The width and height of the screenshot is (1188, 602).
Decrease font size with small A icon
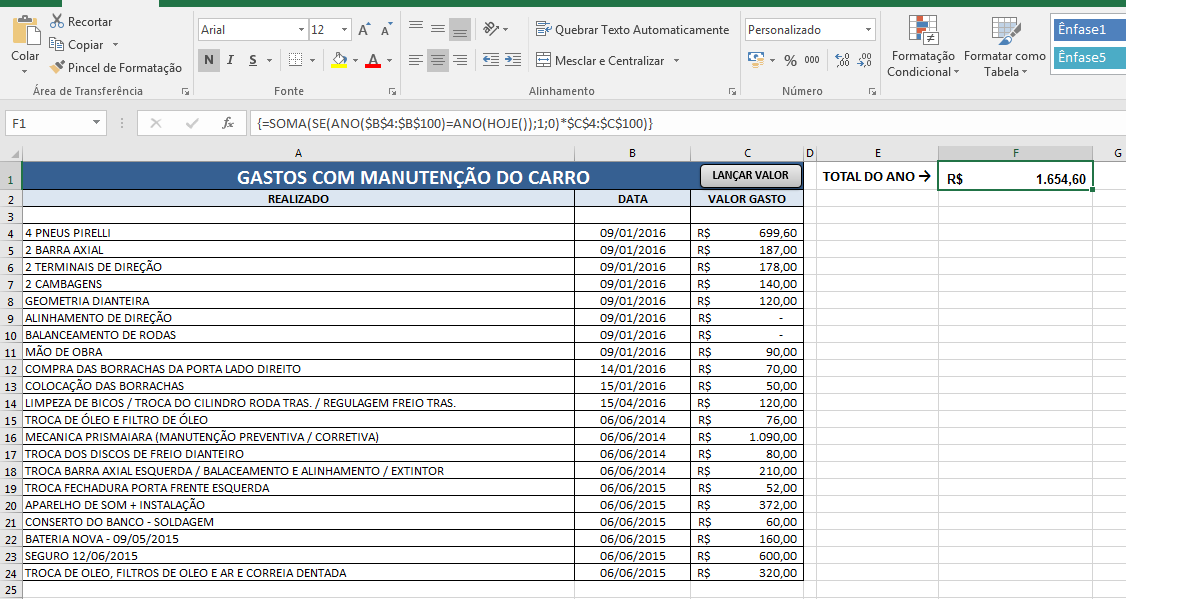pyautogui.click(x=386, y=30)
